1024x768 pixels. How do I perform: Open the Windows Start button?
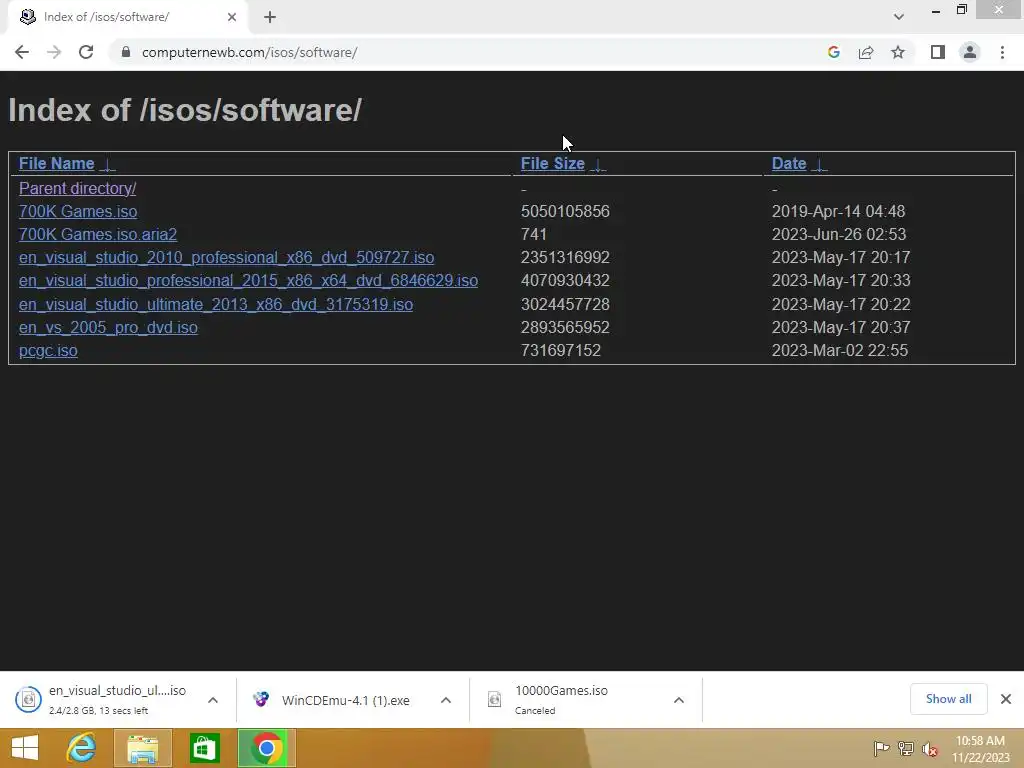[25, 748]
